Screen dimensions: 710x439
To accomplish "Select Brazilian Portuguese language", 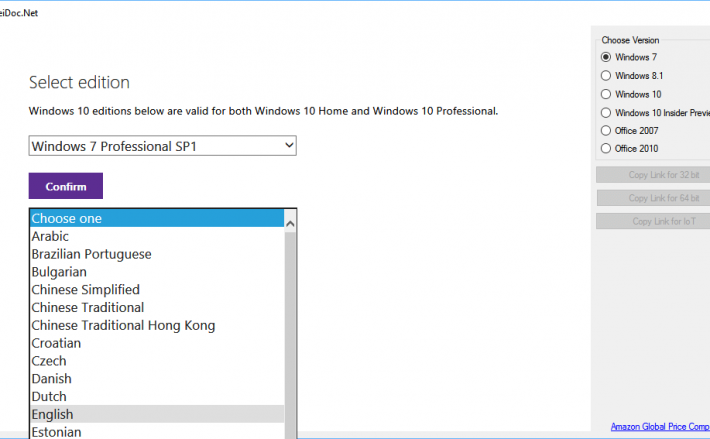I will [x=157, y=254].
